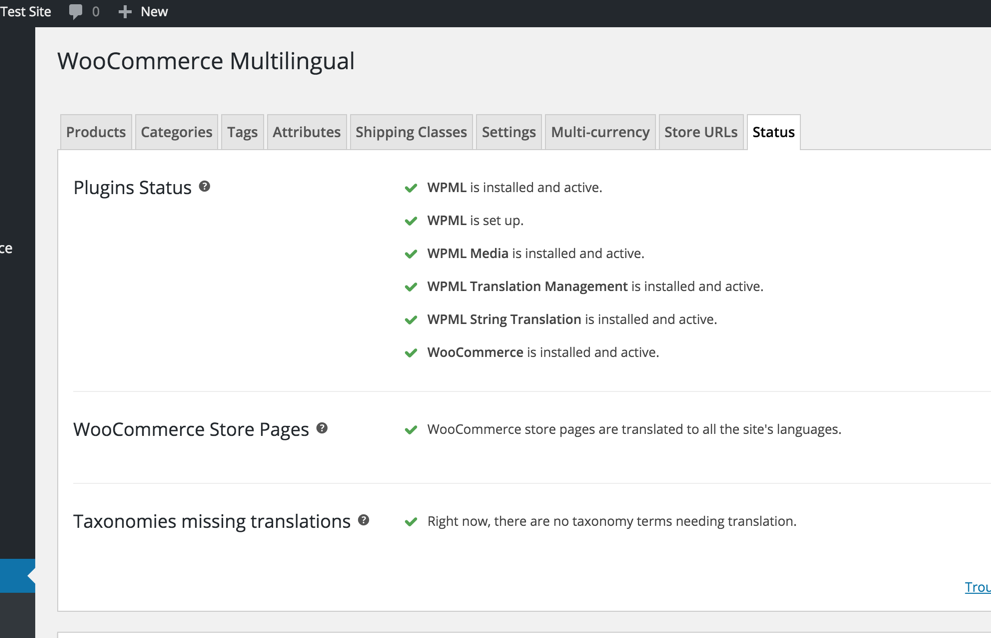Click the plus icon next to New
991x638 pixels.
125,12
